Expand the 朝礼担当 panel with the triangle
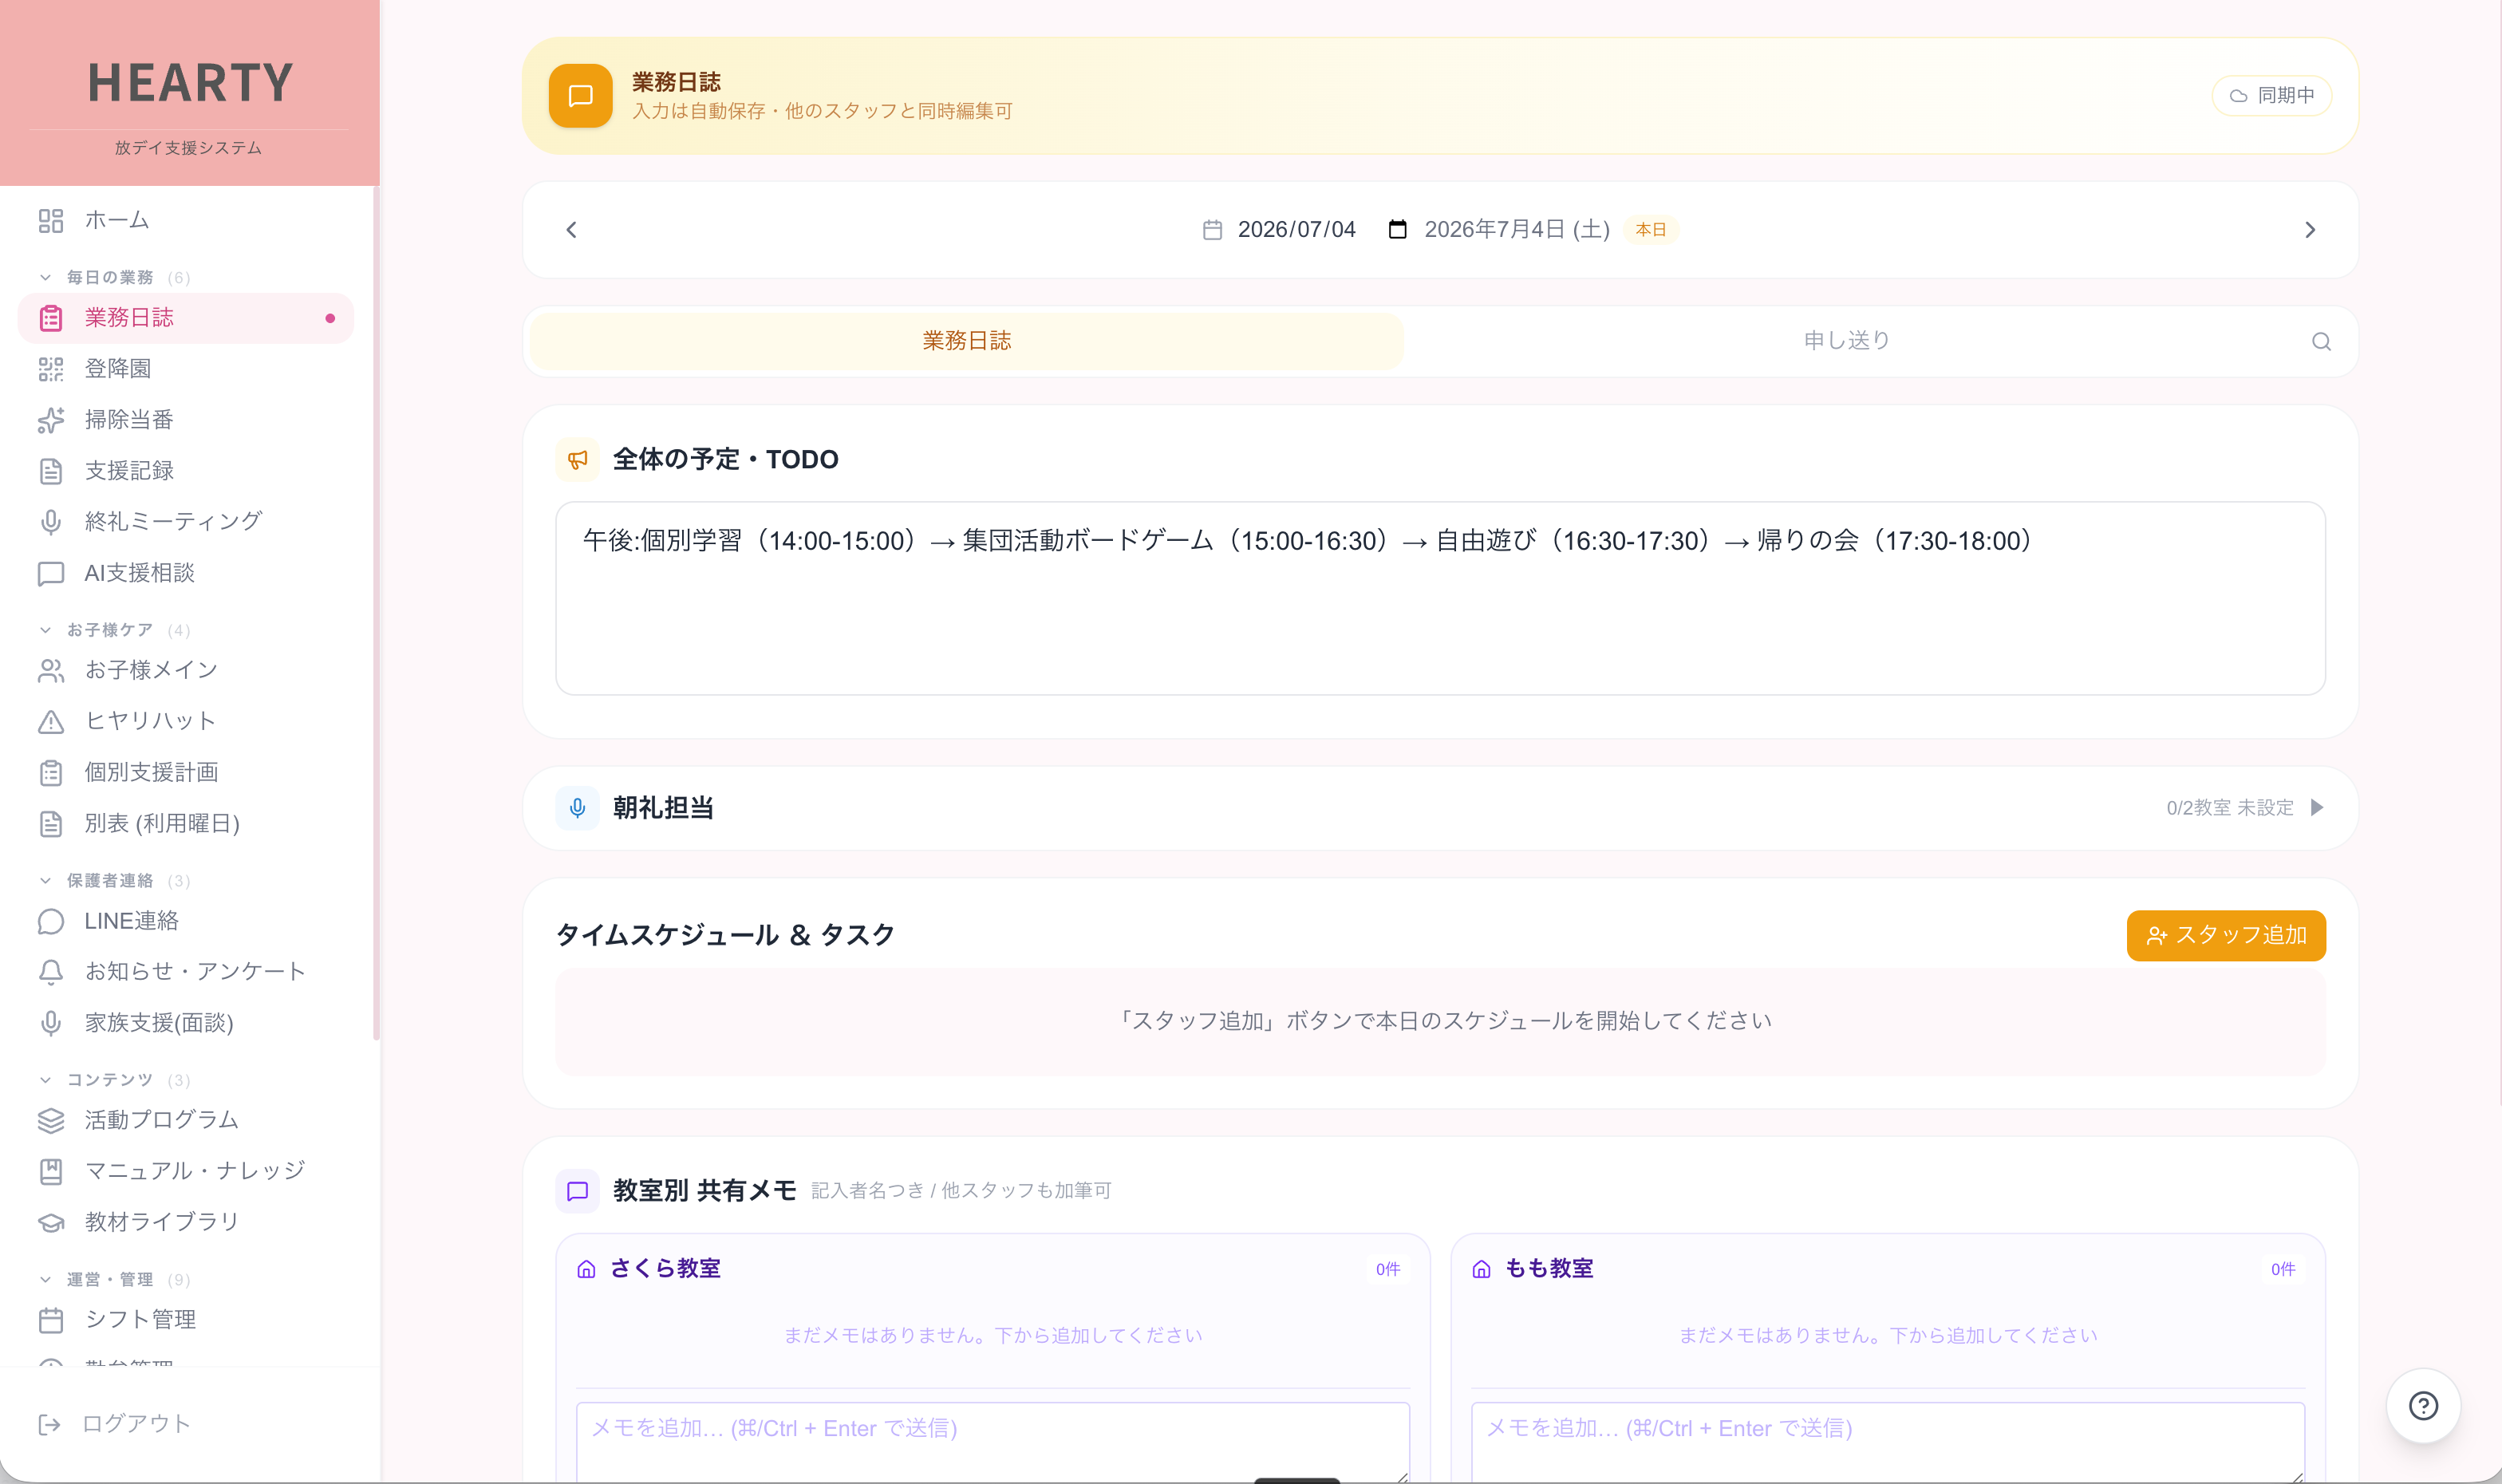This screenshot has height=1484, width=2502. tap(2317, 808)
